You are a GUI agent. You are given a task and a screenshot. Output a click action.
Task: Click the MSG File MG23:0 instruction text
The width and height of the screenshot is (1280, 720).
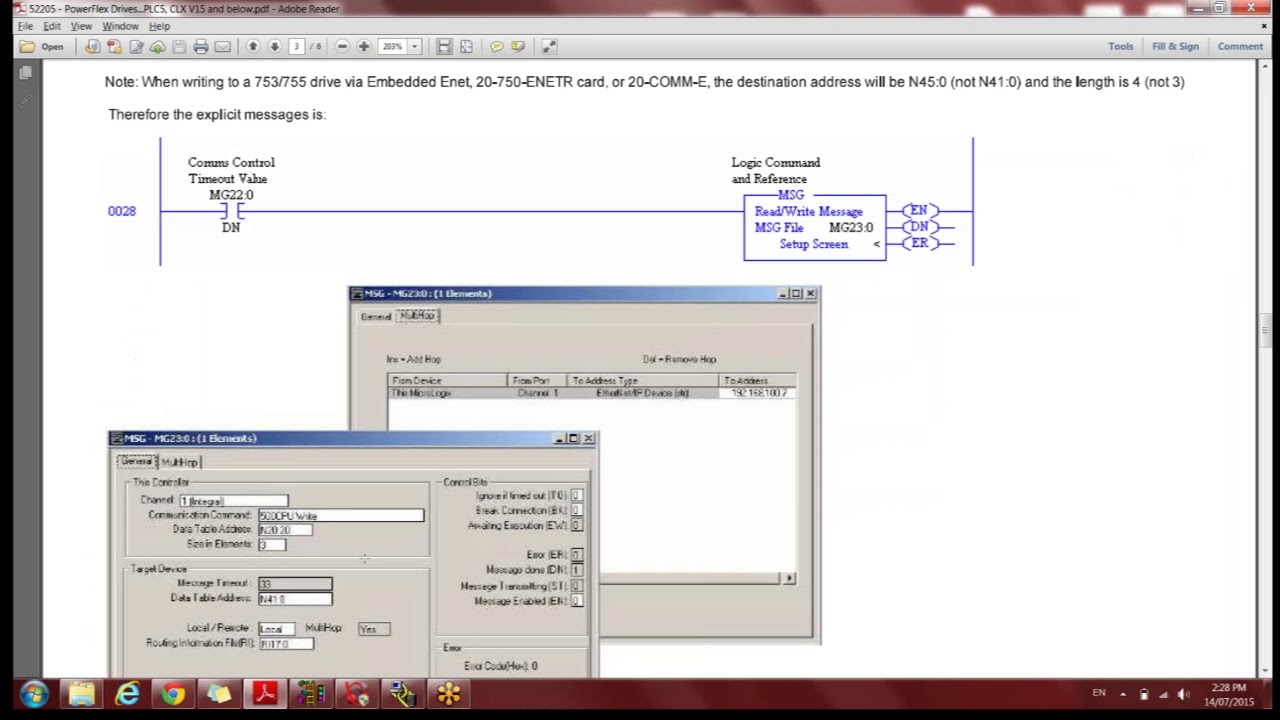(x=813, y=228)
